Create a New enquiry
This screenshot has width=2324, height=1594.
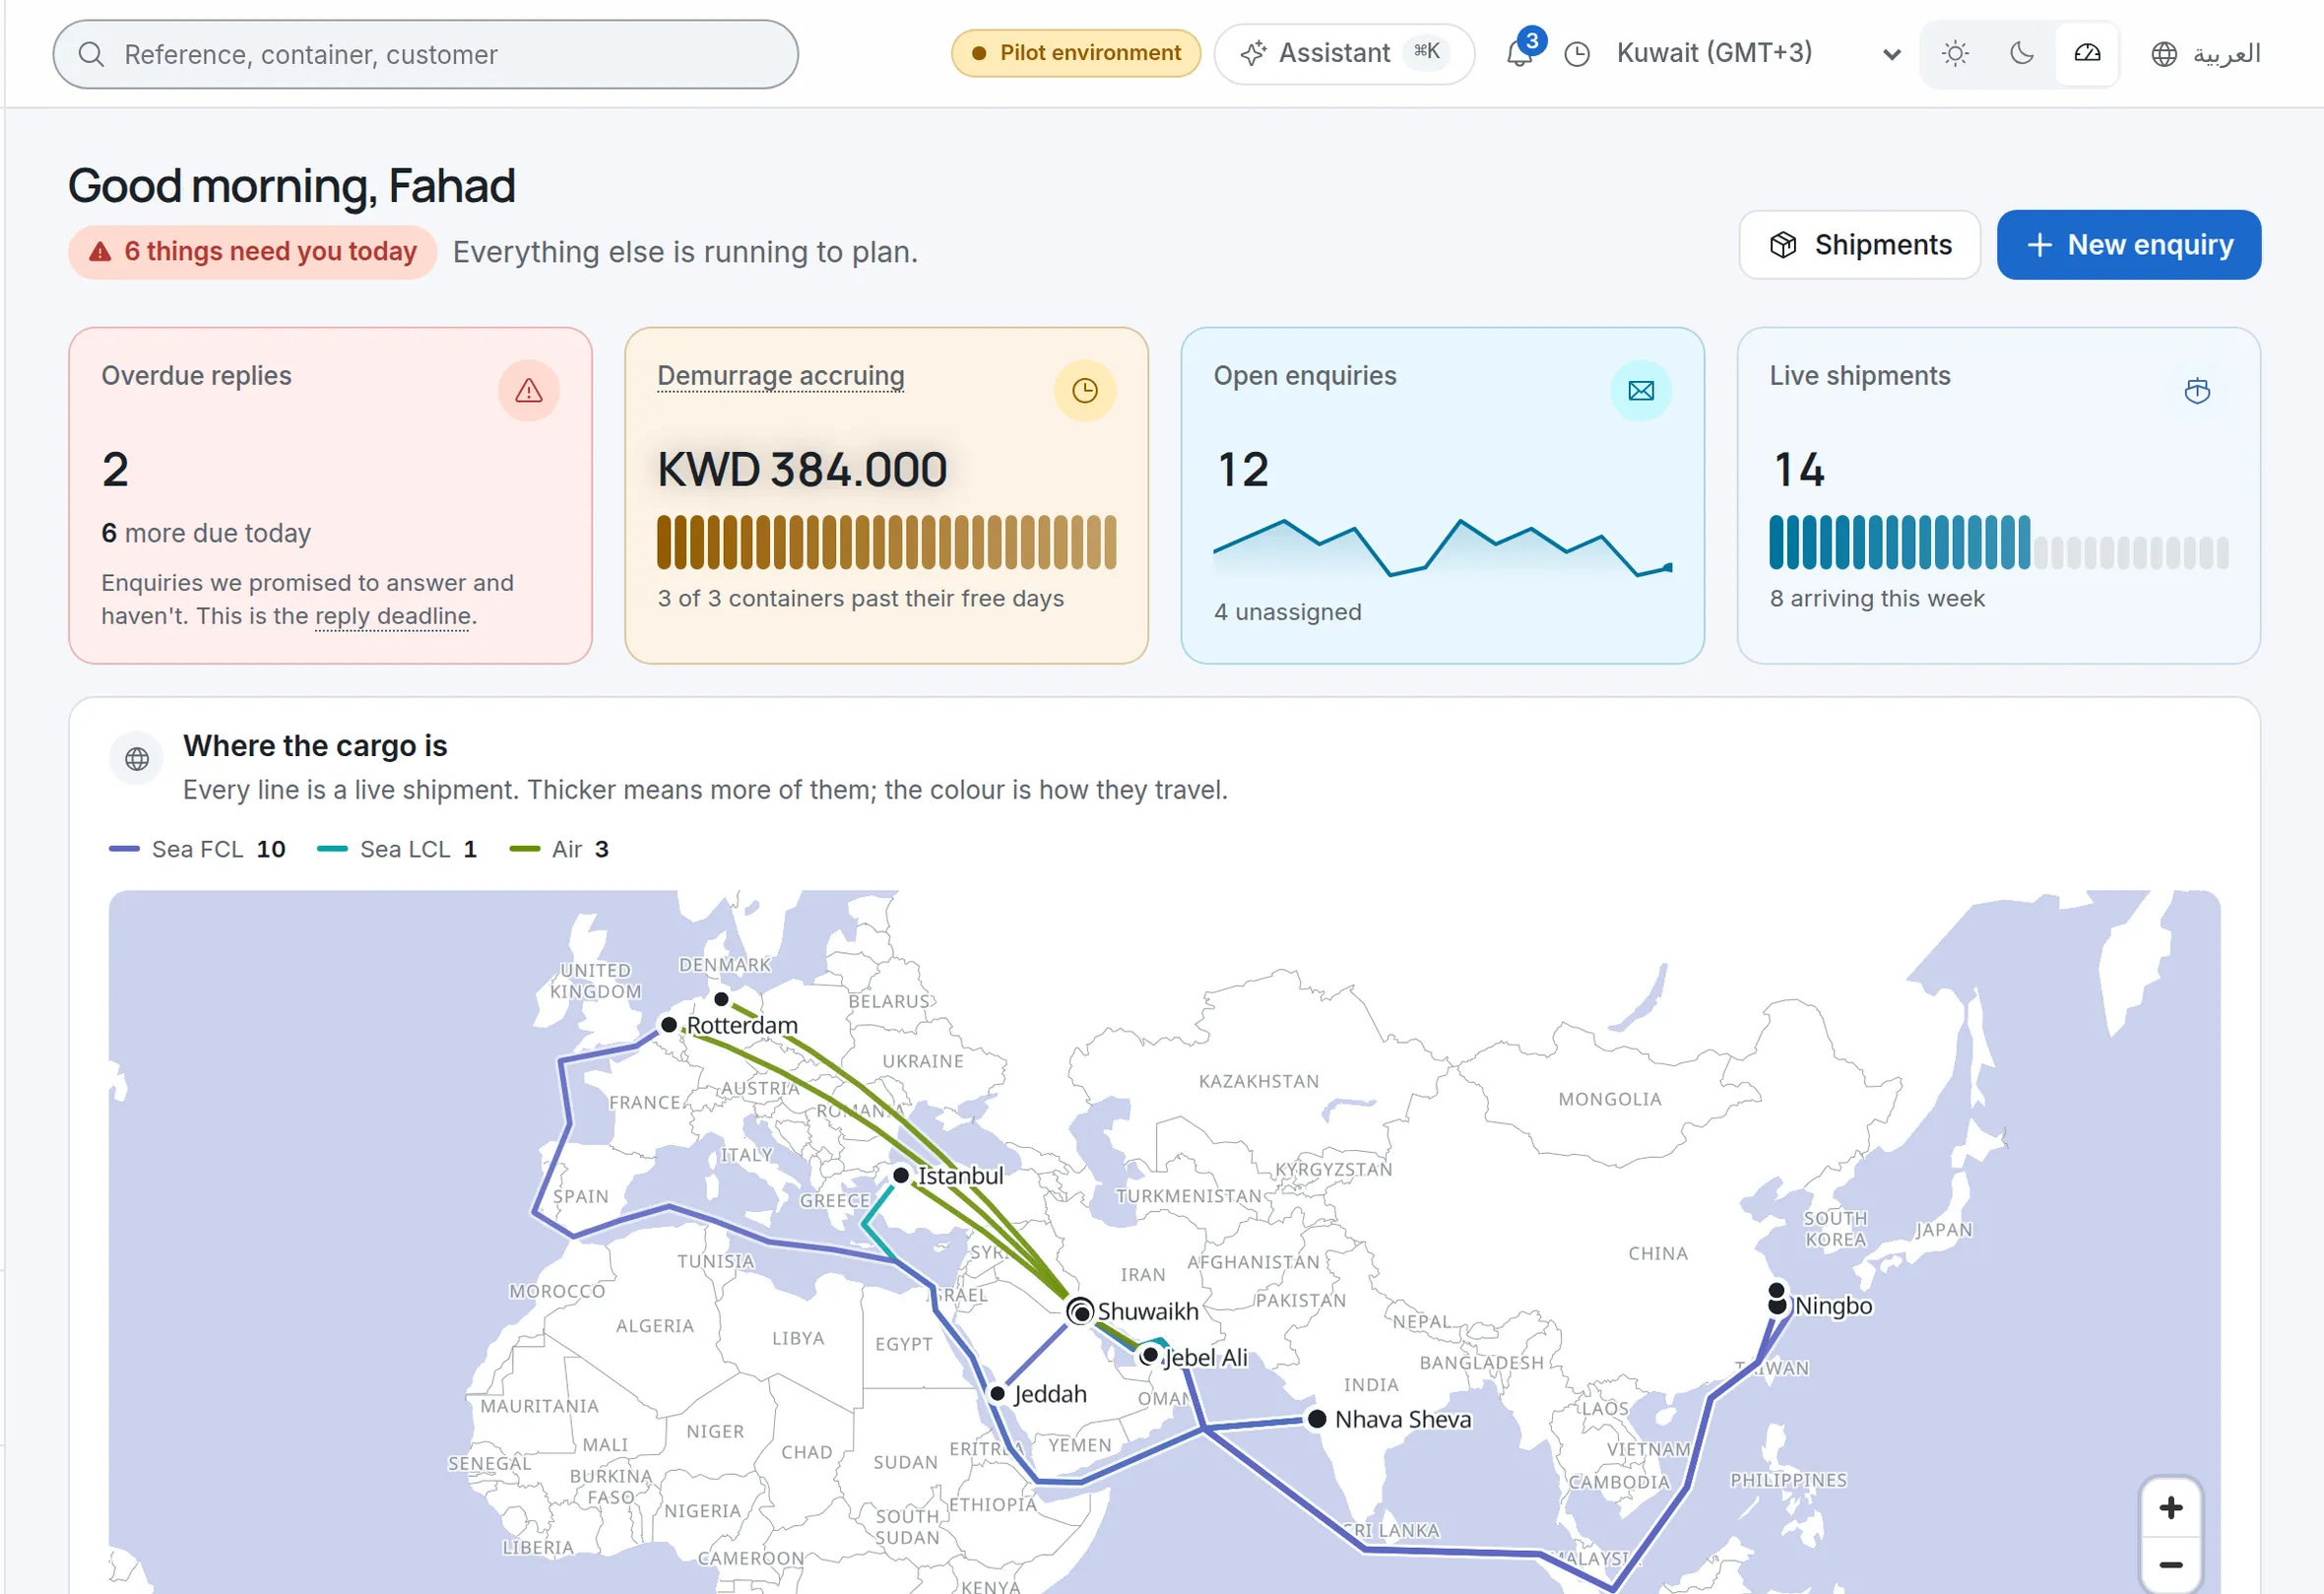[2129, 245]
